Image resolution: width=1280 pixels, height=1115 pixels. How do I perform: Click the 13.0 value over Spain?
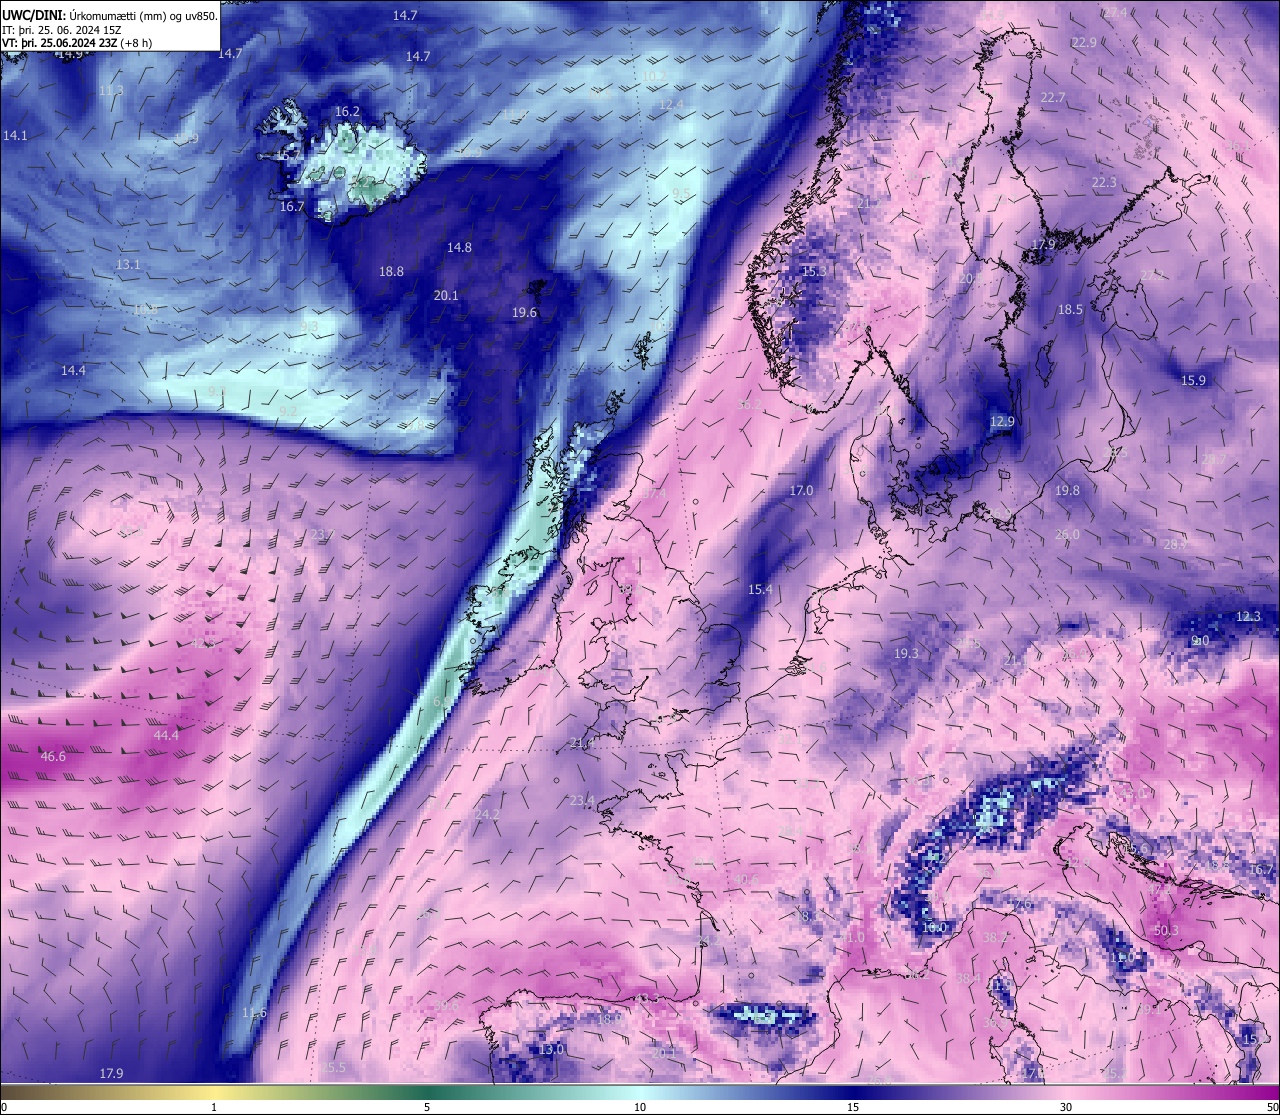pos(551,1049)
